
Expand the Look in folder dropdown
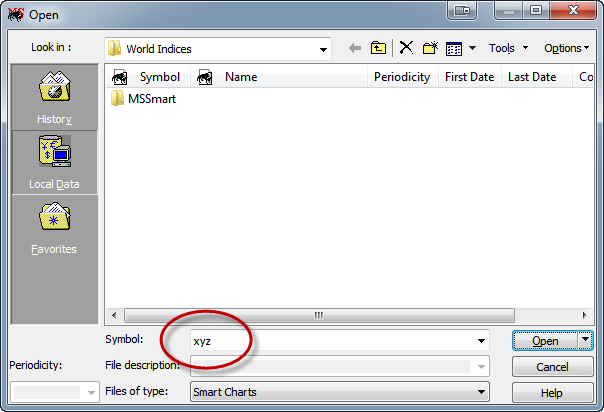pos(323,49)
